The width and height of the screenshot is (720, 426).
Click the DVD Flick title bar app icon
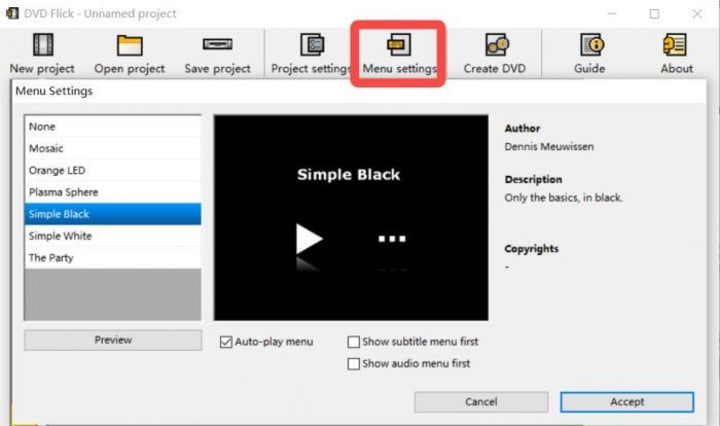tap(12, 13)
